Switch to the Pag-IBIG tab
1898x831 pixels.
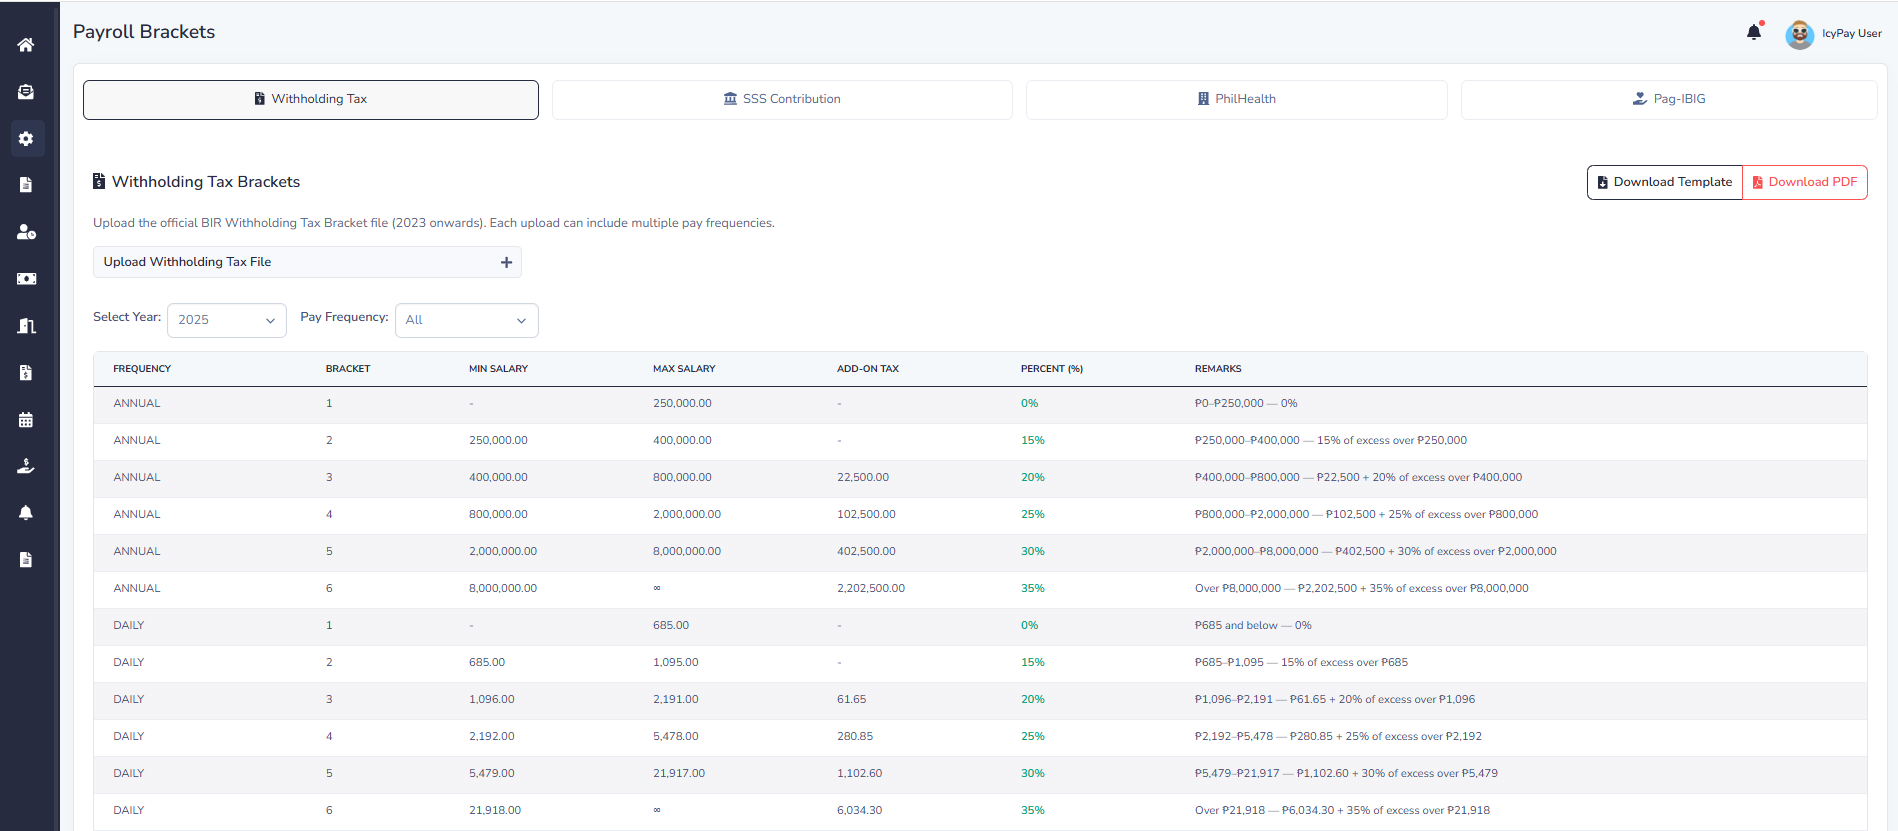pos(1669,100)
